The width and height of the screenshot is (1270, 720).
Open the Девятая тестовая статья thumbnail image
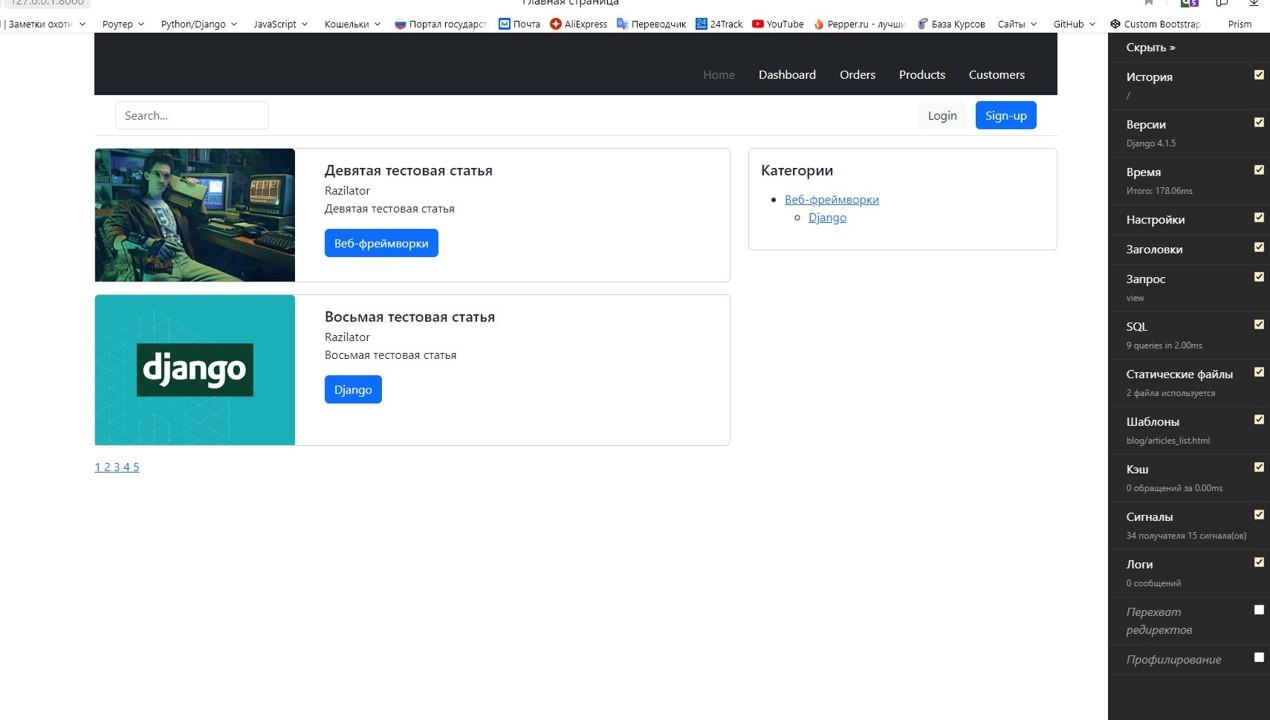point(195,215)
